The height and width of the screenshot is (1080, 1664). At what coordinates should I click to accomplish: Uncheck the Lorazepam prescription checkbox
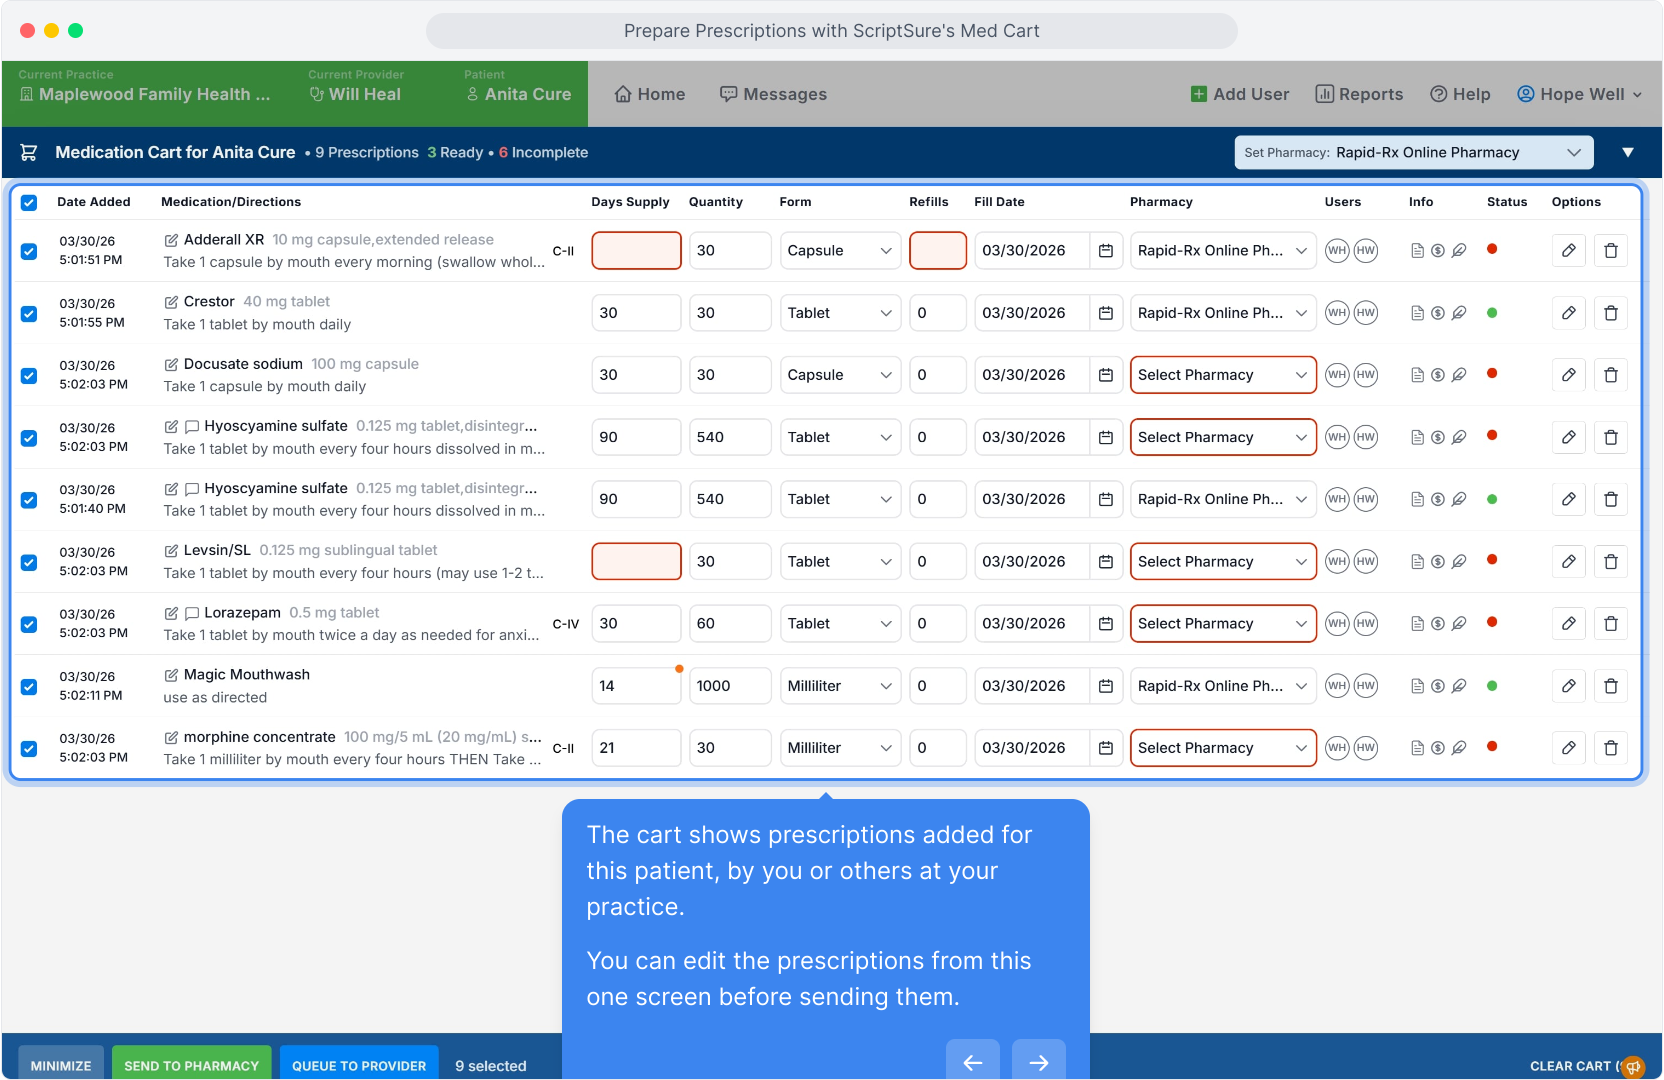[x=29, y=624]
